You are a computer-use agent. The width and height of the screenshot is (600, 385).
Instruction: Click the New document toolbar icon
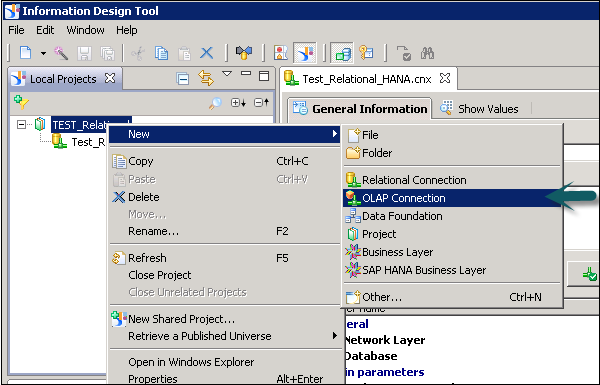pyautogui.click(x=26, y=53)
